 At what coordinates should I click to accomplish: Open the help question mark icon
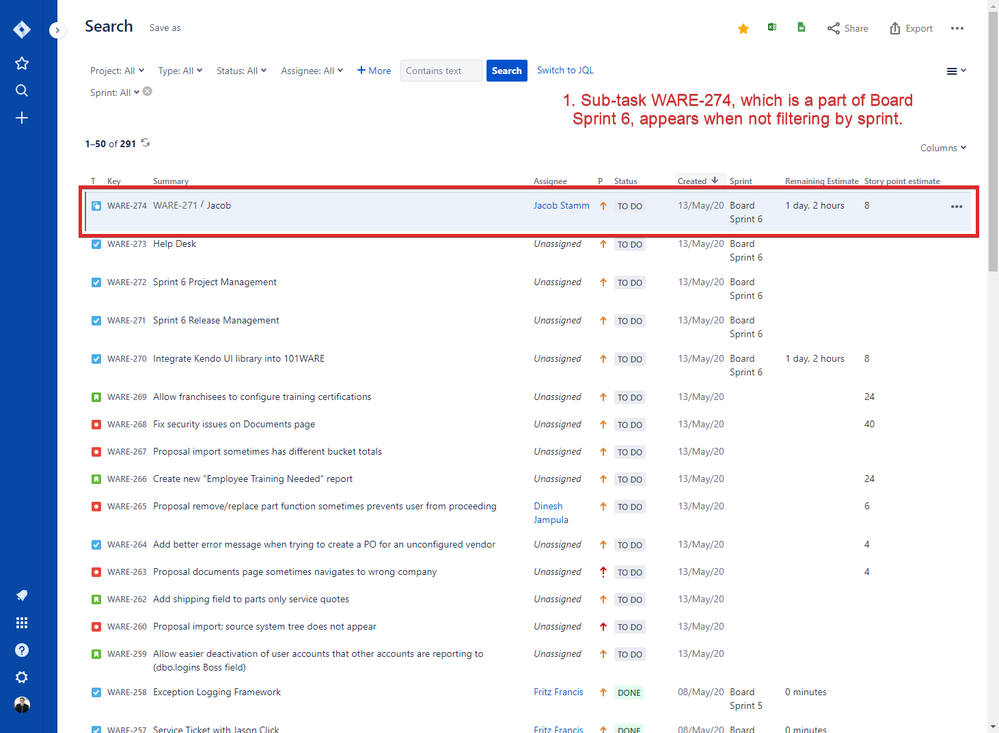21,649
